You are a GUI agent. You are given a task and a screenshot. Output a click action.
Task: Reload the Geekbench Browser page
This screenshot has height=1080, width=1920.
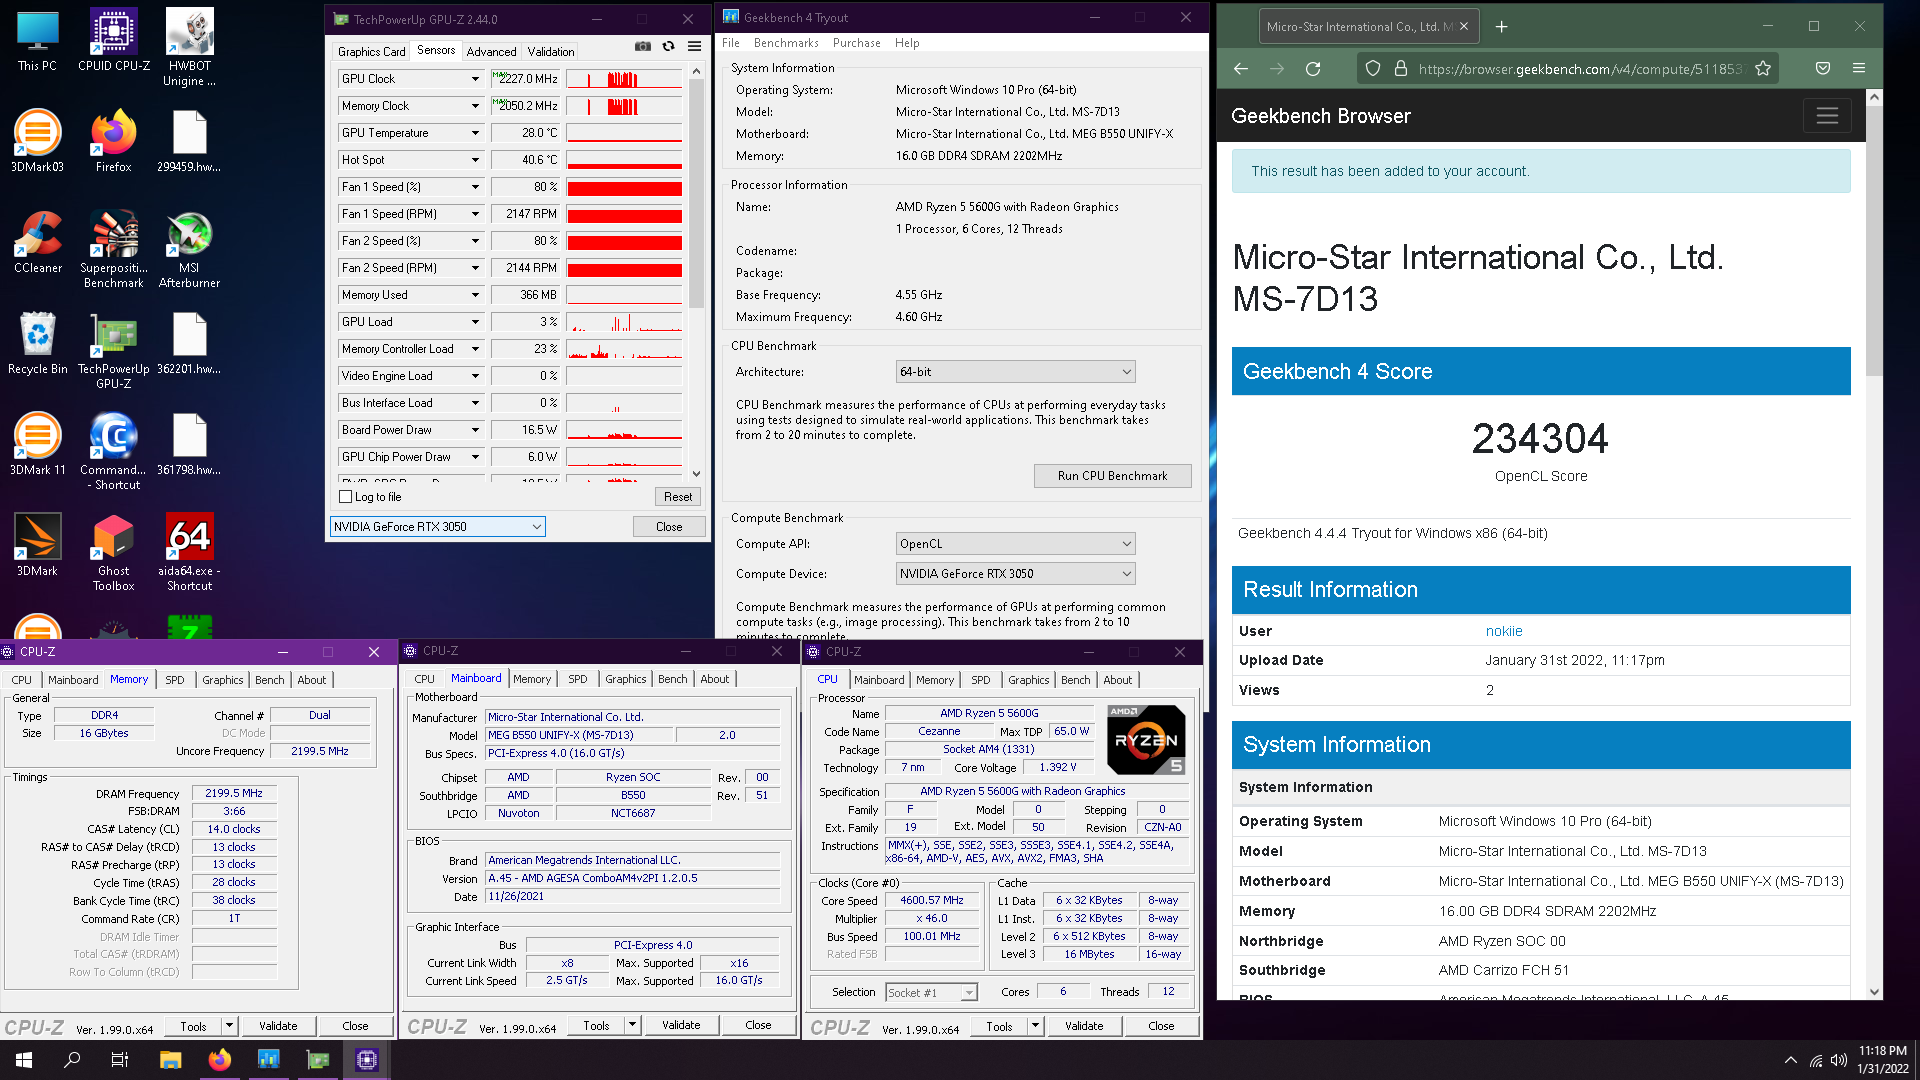click(x=1313, y=68)
